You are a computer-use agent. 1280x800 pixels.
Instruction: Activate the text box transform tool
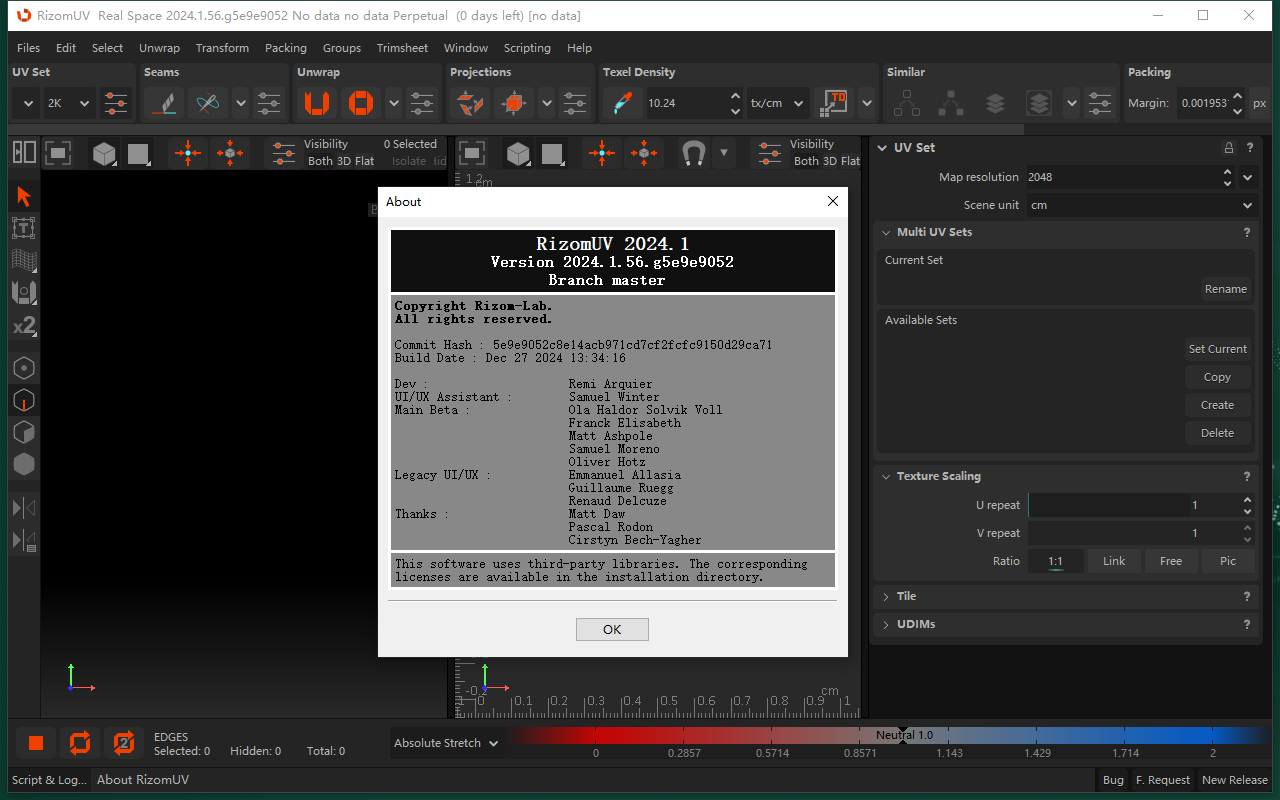click(24, 228)
